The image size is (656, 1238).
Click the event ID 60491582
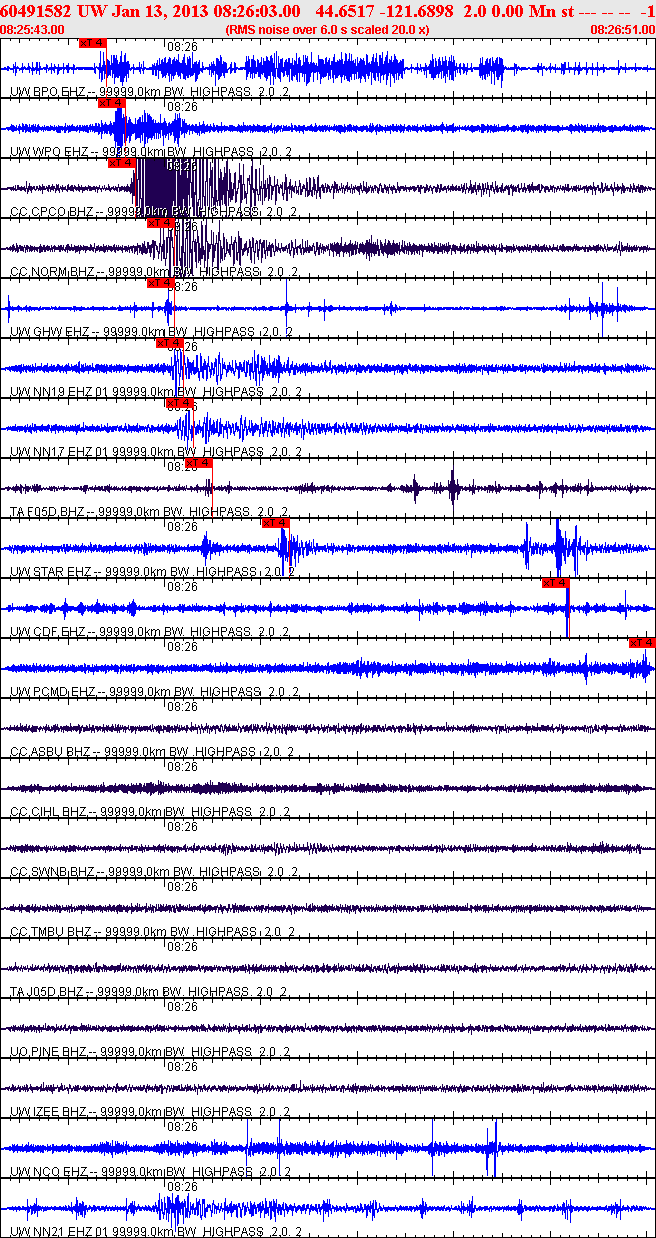click(x=34, y=11)
